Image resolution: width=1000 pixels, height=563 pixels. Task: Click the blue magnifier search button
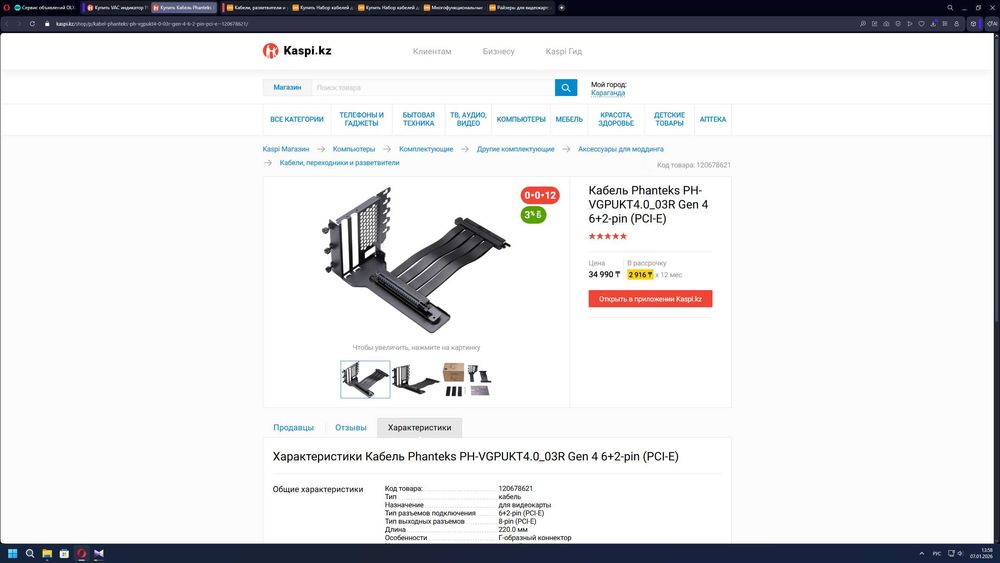tap(566, 87)
